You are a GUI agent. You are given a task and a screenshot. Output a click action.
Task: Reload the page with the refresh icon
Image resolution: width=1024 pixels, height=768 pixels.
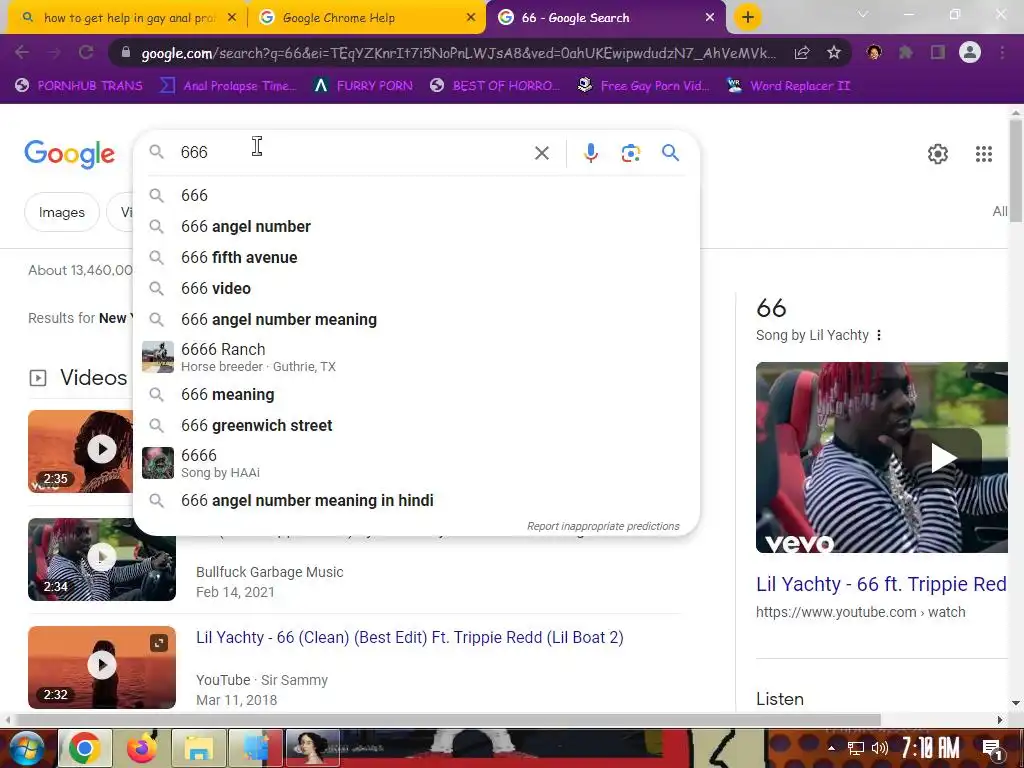[86, 52]
